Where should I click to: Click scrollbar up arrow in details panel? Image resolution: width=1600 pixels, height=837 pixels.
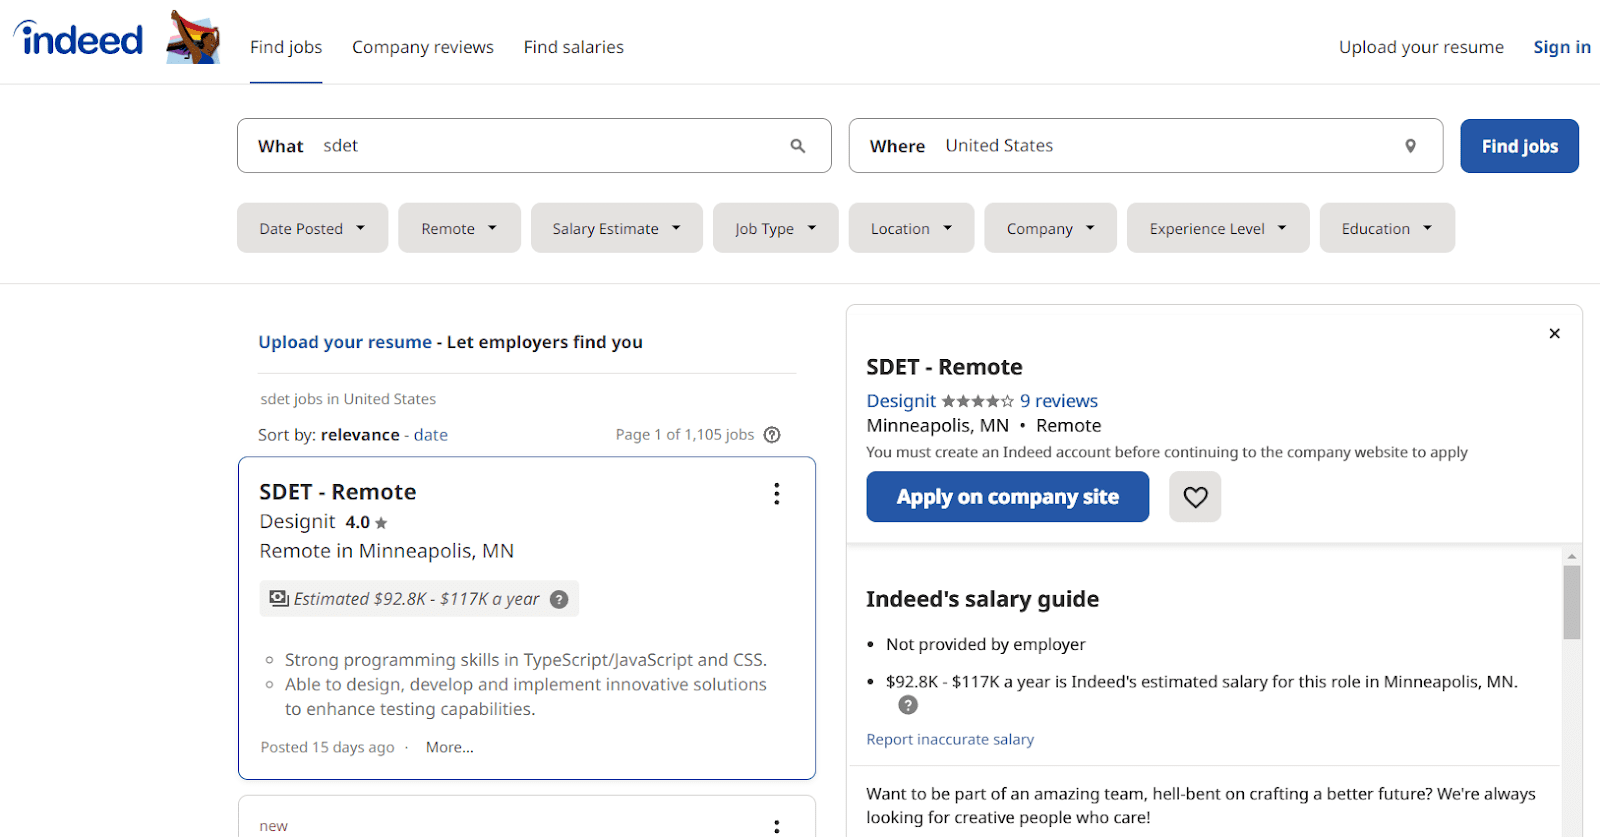click(x=1572, y=556)
